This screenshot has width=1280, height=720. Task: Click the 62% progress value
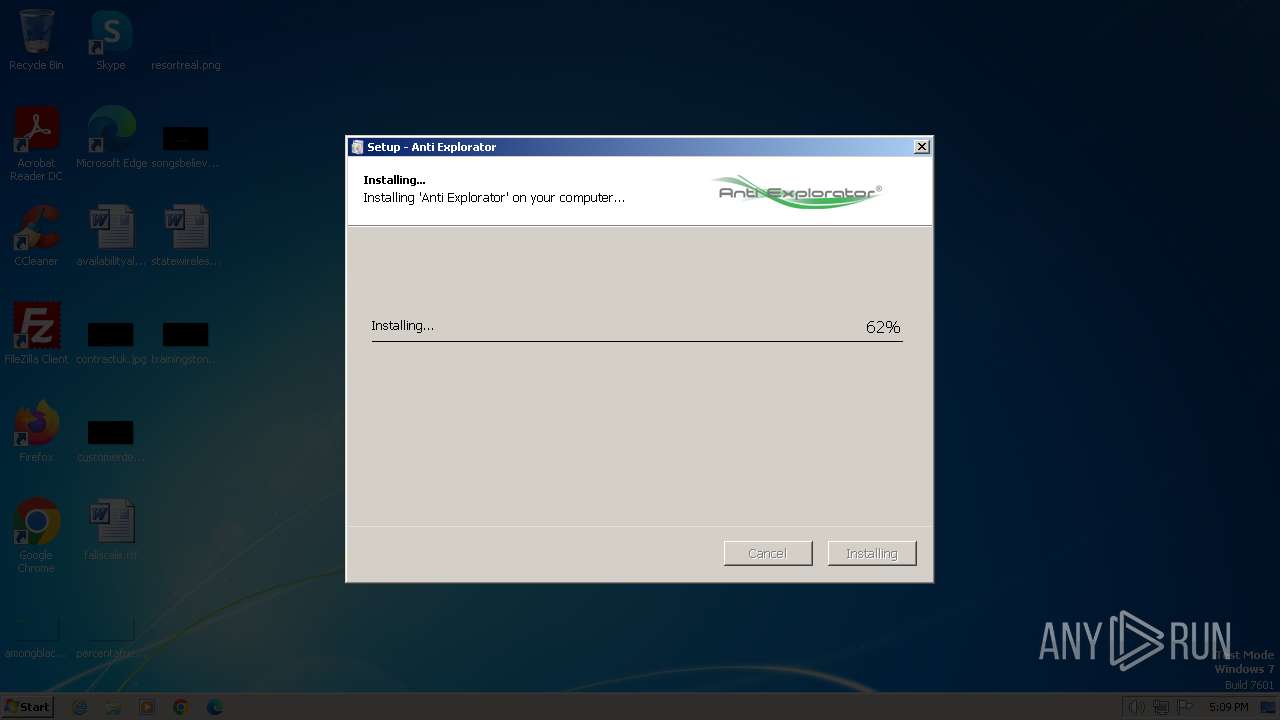pyautogui.click(x=883, y=327)
